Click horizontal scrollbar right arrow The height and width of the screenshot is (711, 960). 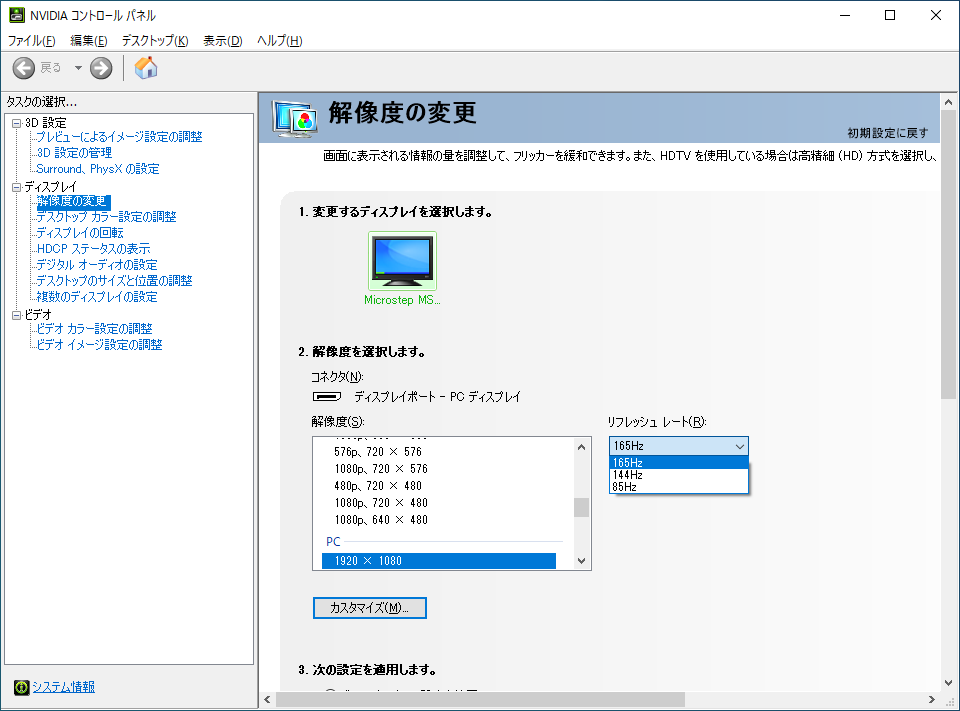point(931,699)
